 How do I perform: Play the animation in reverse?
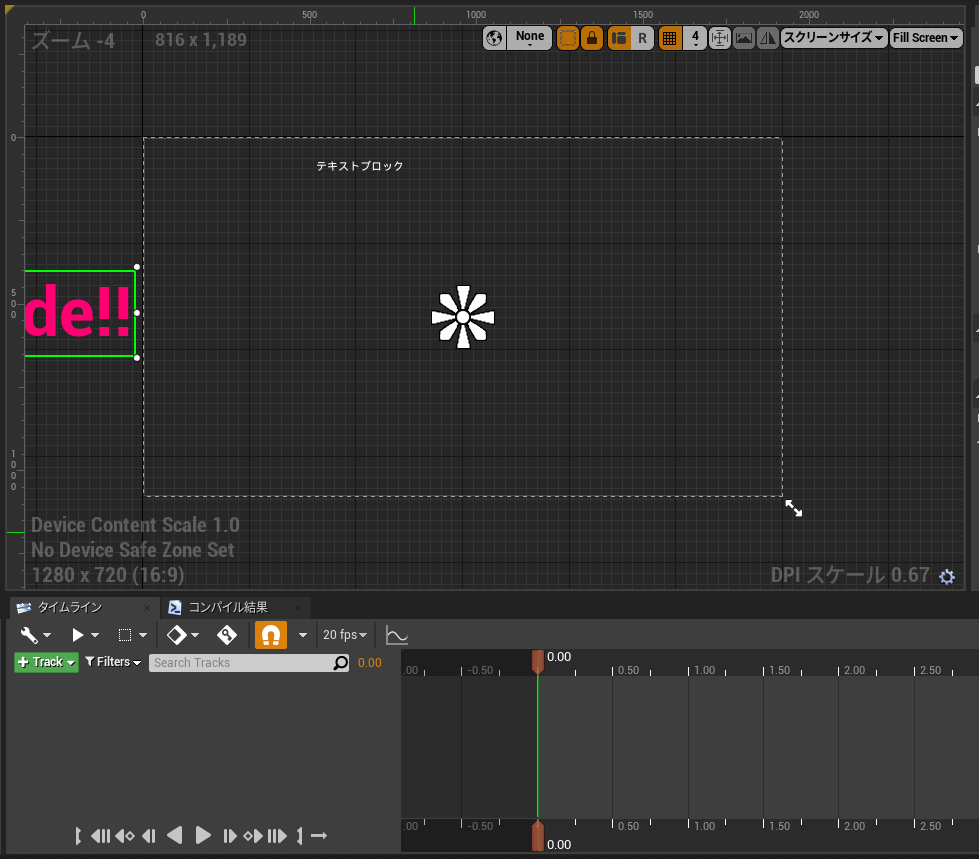click(175, 836)
